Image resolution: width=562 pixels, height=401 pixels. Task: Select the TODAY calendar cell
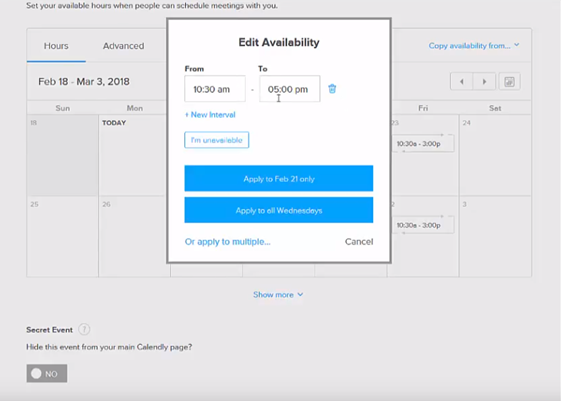pos(133,155)
